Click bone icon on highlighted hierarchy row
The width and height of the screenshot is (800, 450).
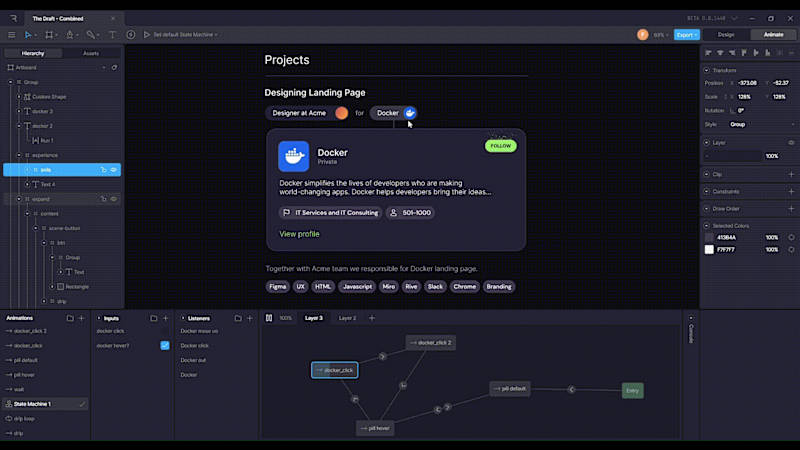coord(104,170)
